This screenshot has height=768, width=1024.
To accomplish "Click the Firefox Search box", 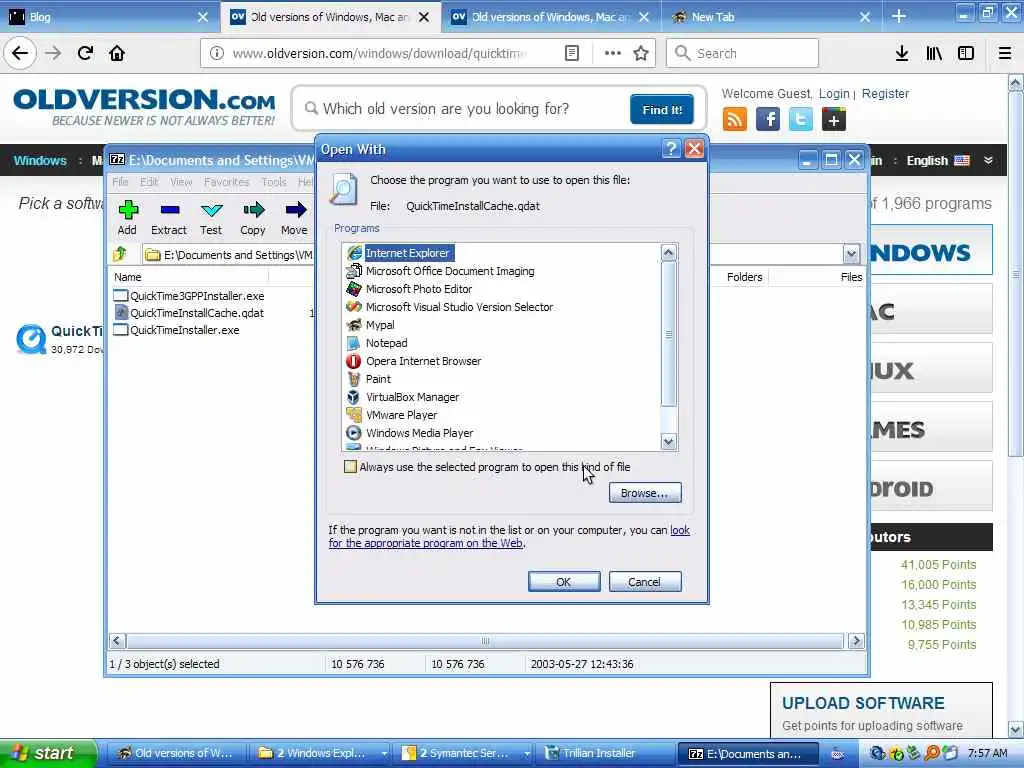I will click(x=742, y=53).
